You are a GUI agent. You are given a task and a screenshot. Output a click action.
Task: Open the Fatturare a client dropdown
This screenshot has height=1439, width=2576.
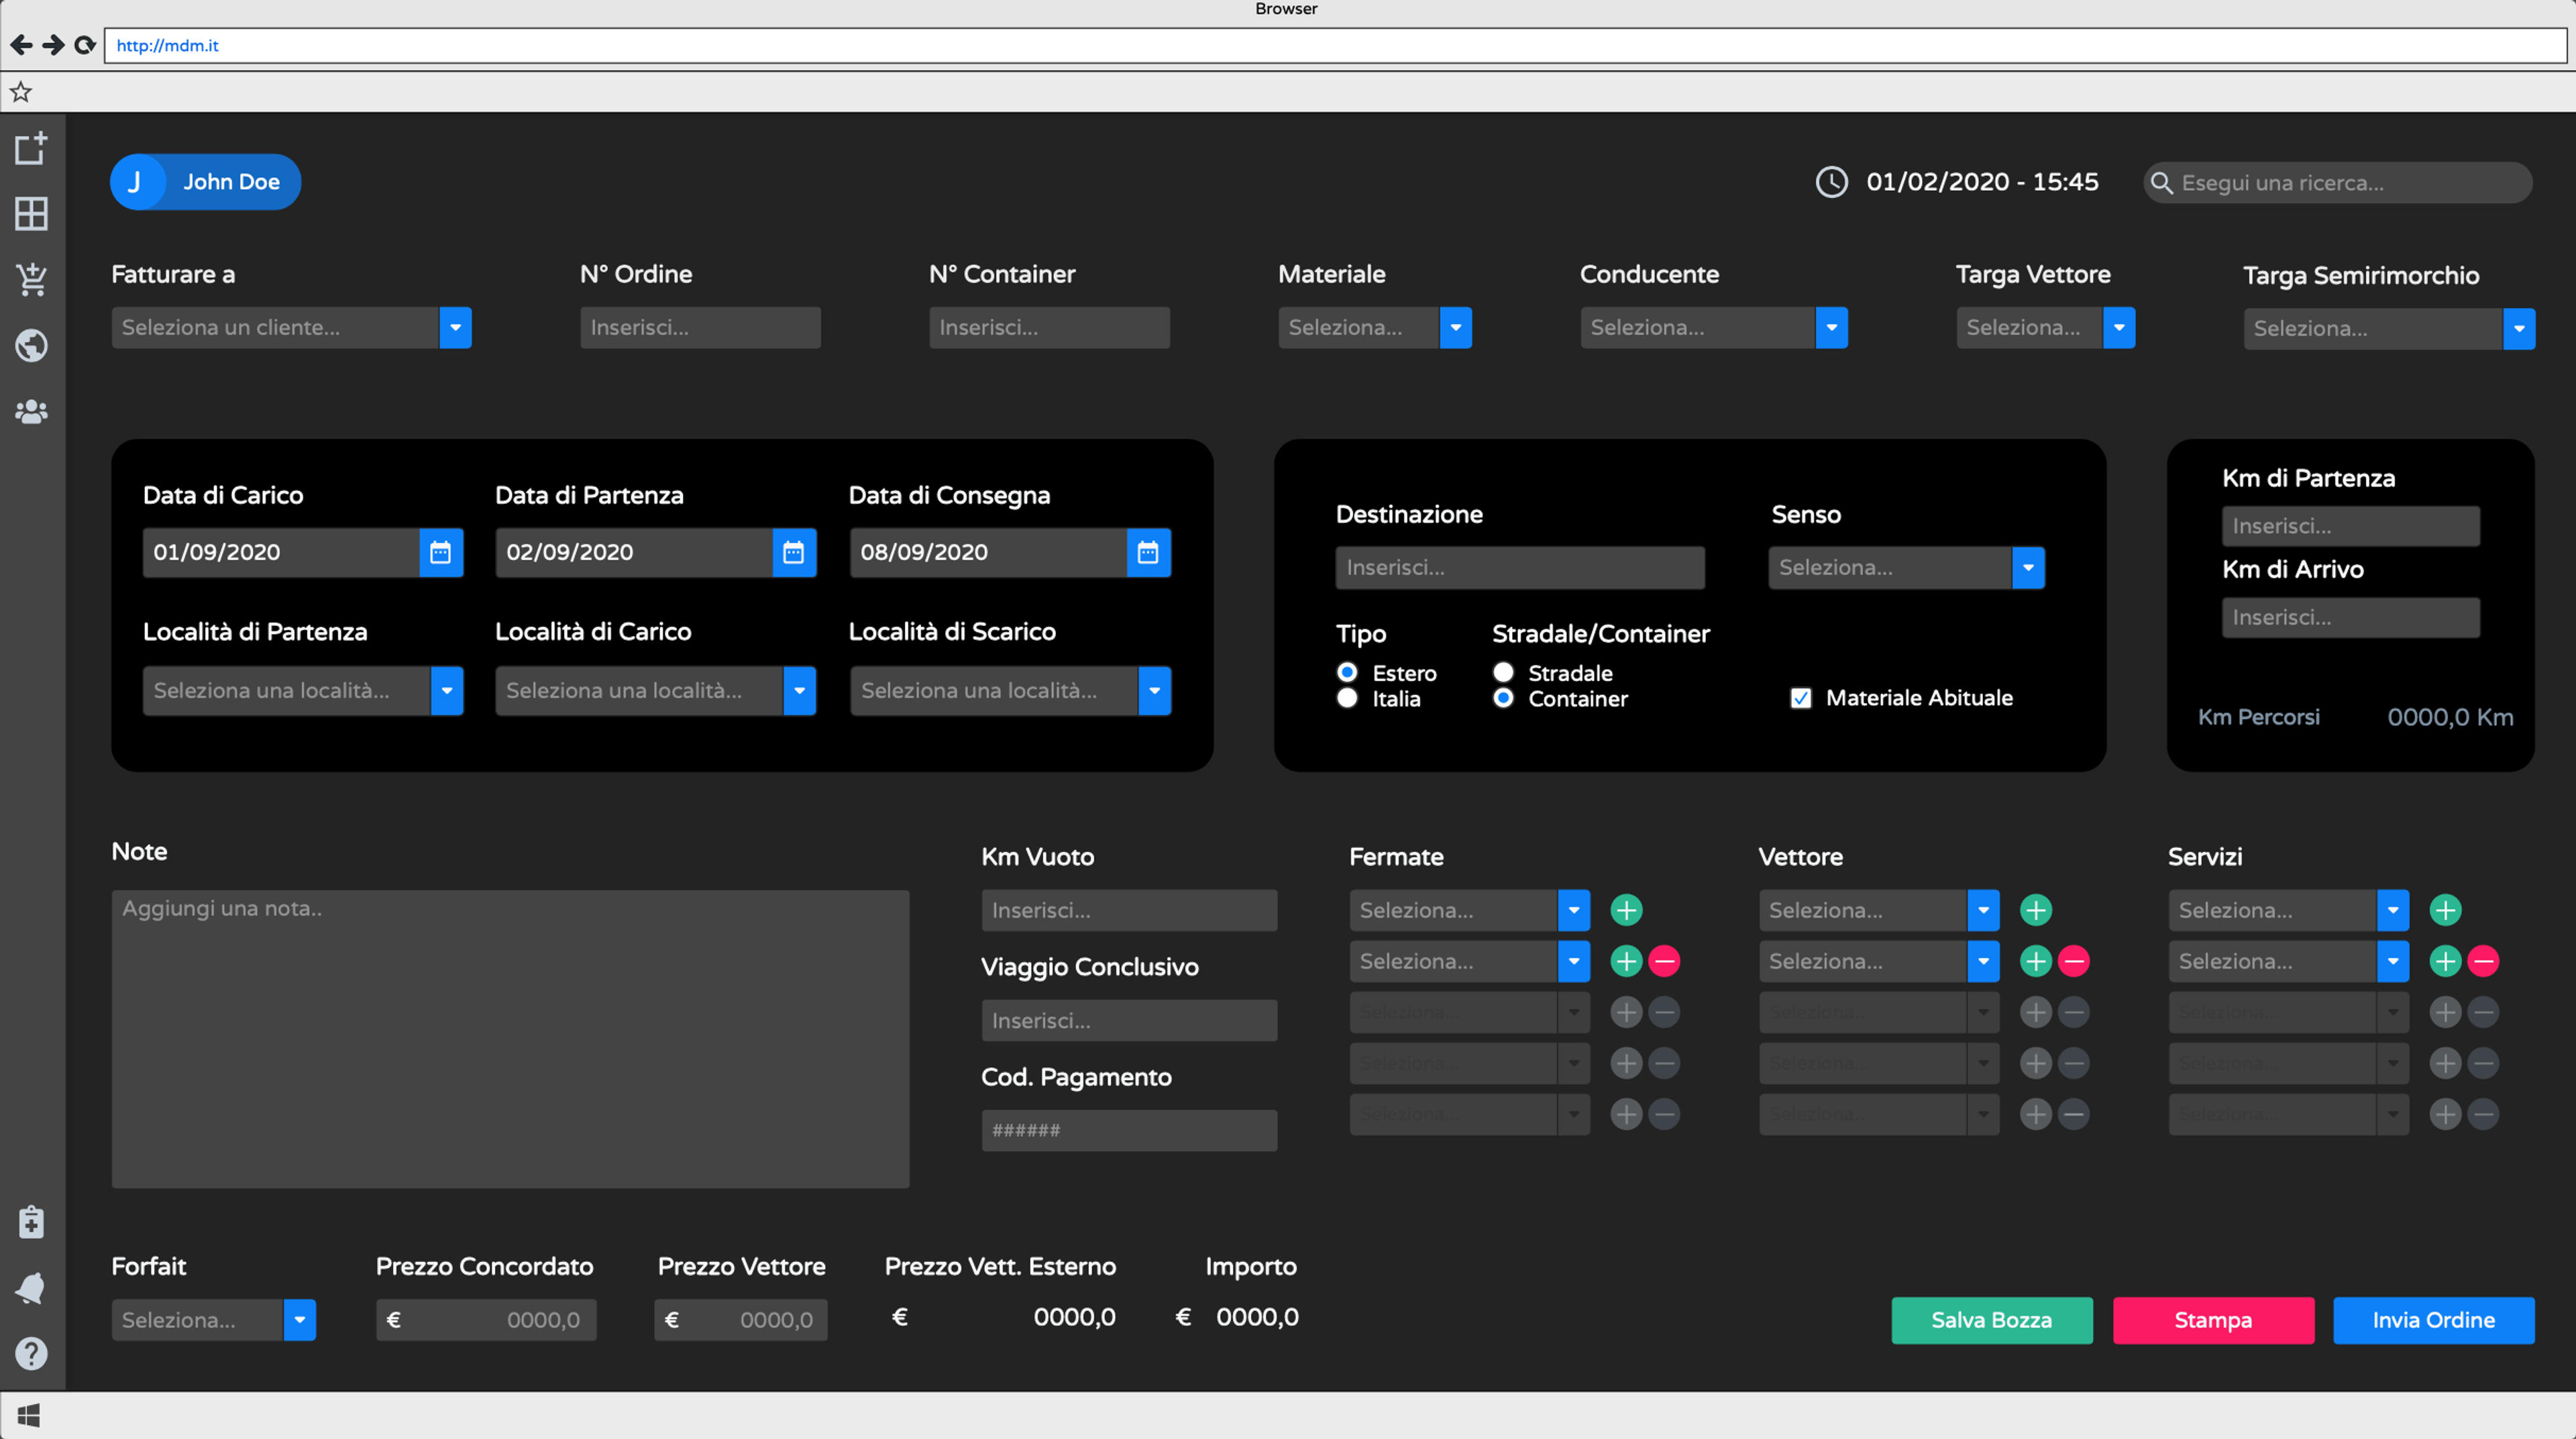point(291,327)
